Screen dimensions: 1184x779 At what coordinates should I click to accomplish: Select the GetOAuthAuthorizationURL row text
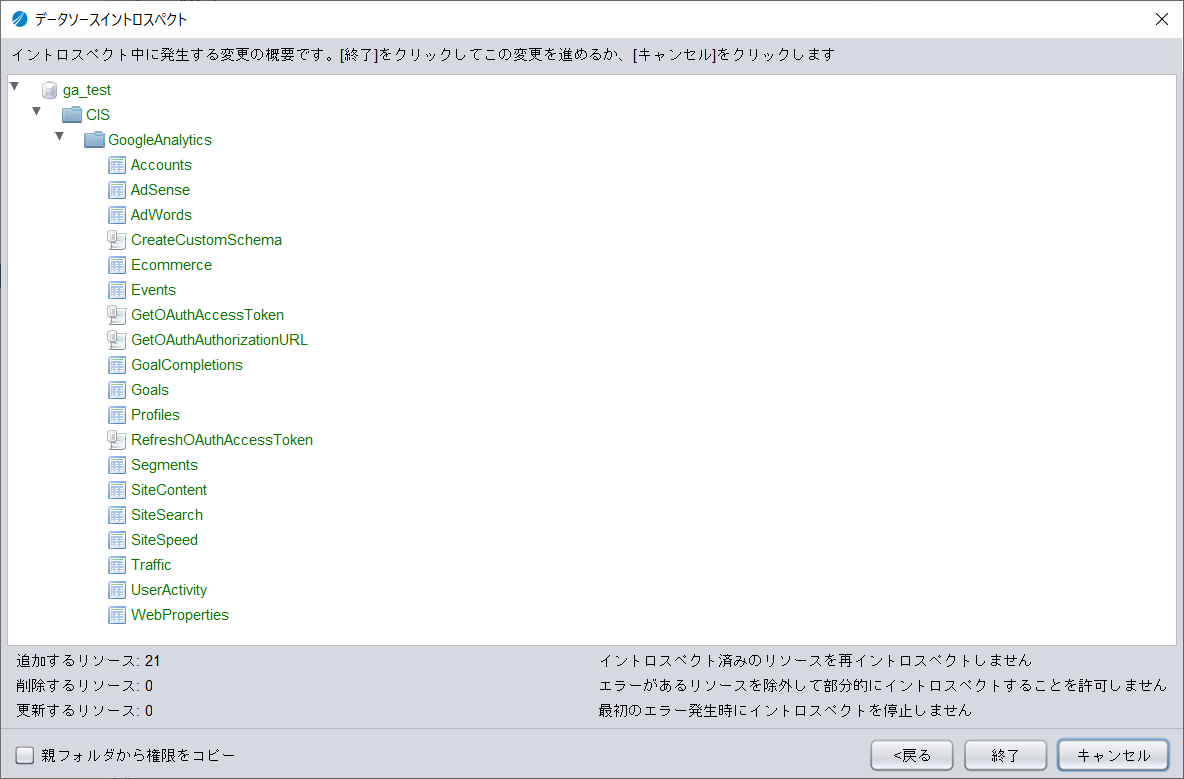pos(220,340)
